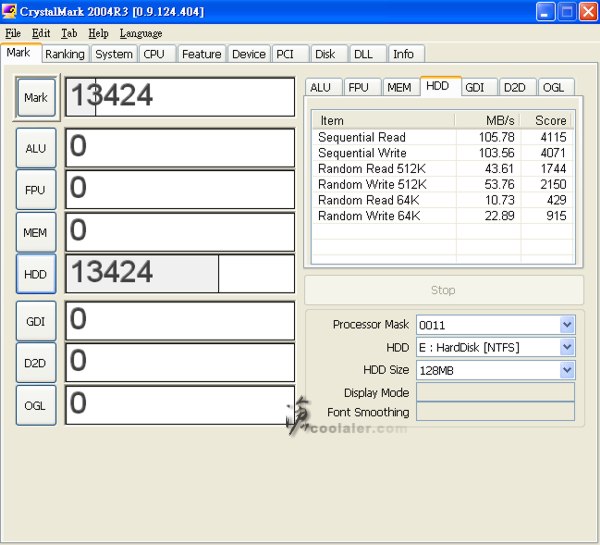Open the HDD drive selection dropdown

tap(567, 347)
